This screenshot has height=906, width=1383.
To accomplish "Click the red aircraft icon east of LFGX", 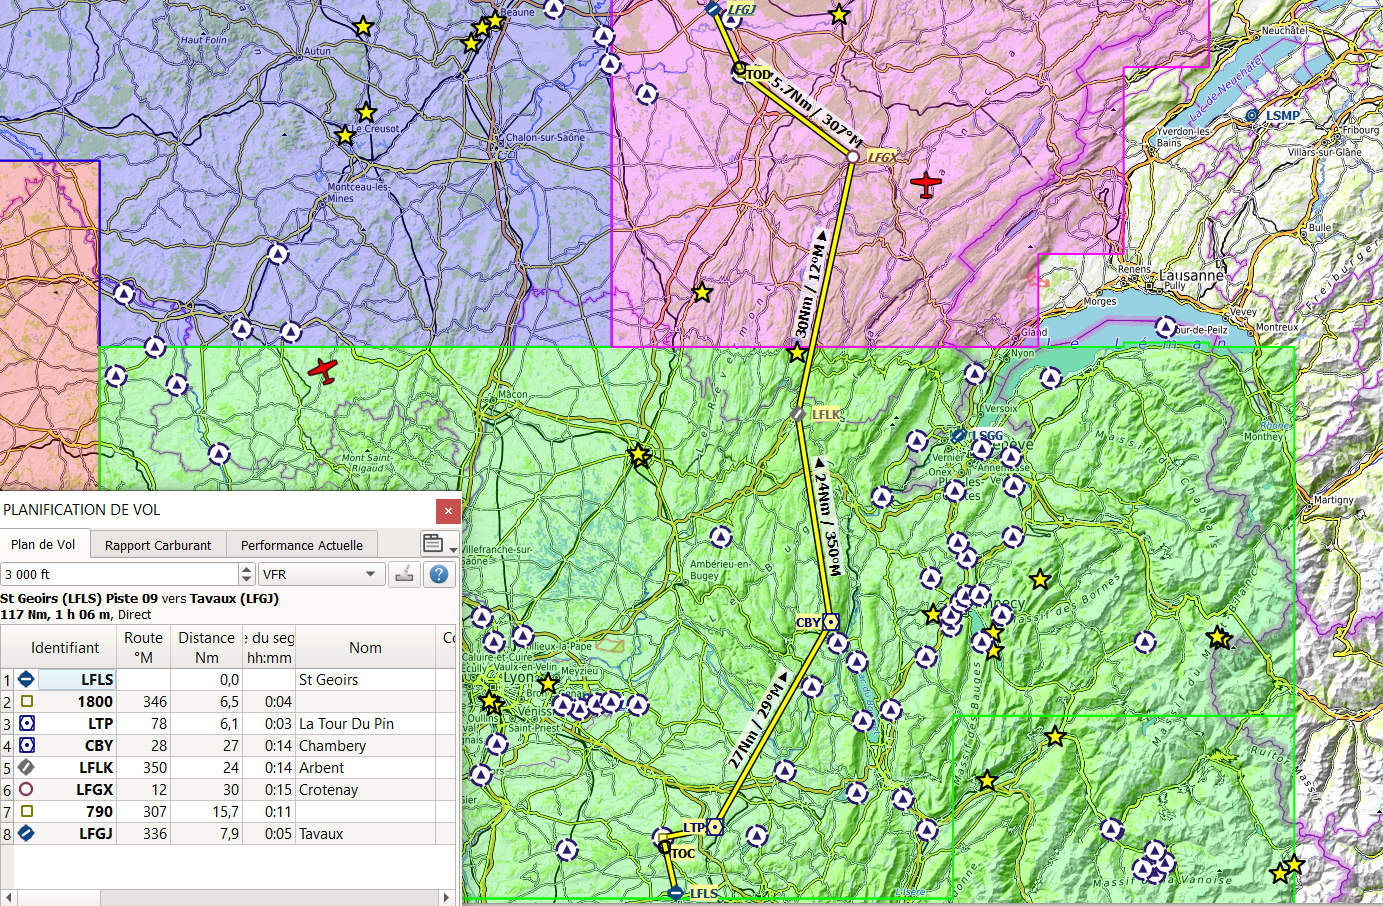I will [x=926, y=185].
